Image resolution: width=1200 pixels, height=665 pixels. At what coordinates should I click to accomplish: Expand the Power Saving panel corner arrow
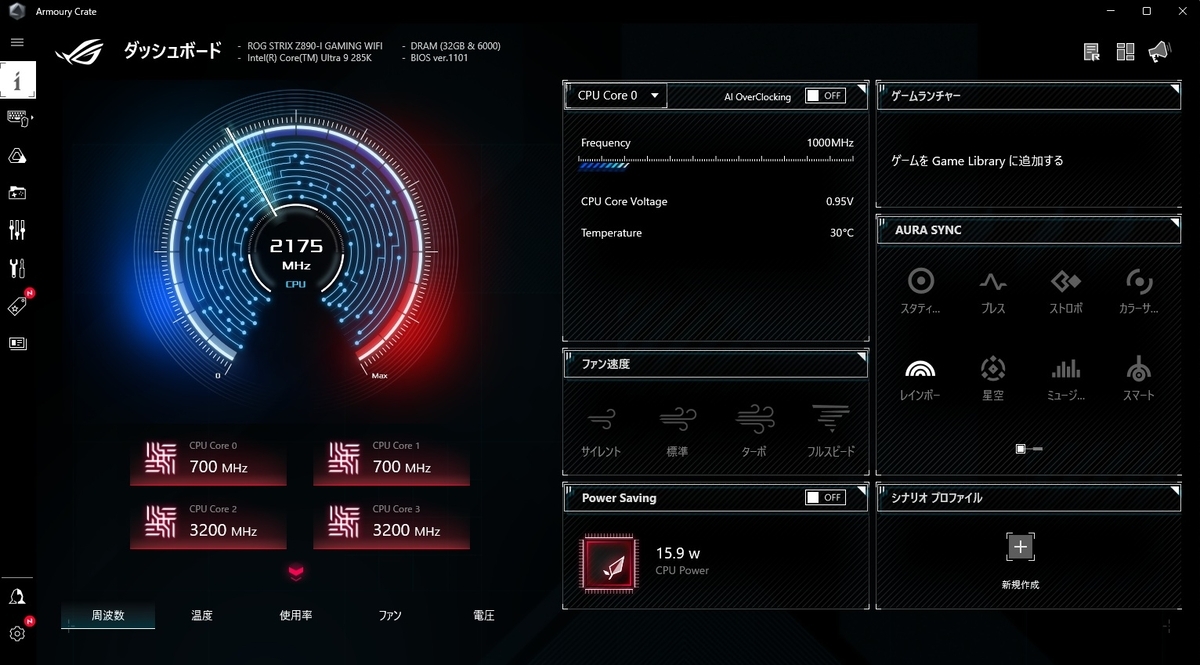click(861, 491)
